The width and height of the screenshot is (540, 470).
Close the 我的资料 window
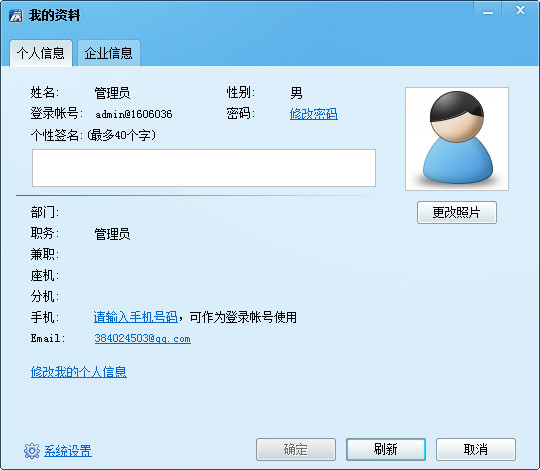click(520, 10)
